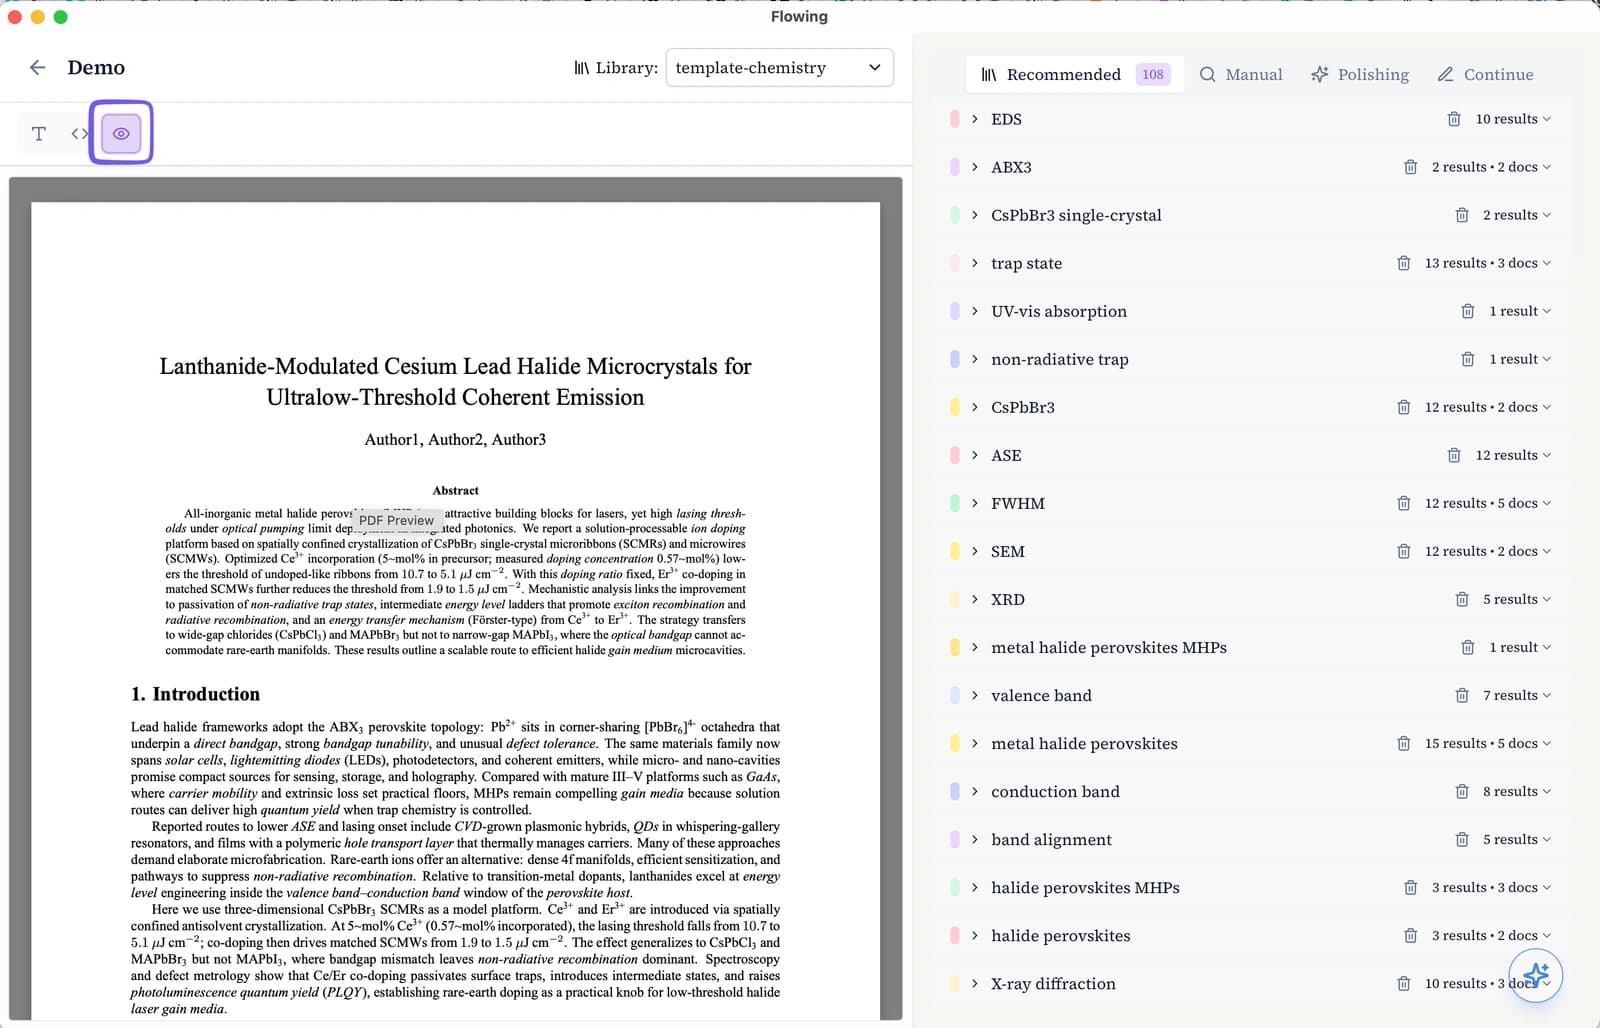Click the 1. Introduction heading in preview
The height and width of the screenshot is (1028, 1600).
coord(195,694)
